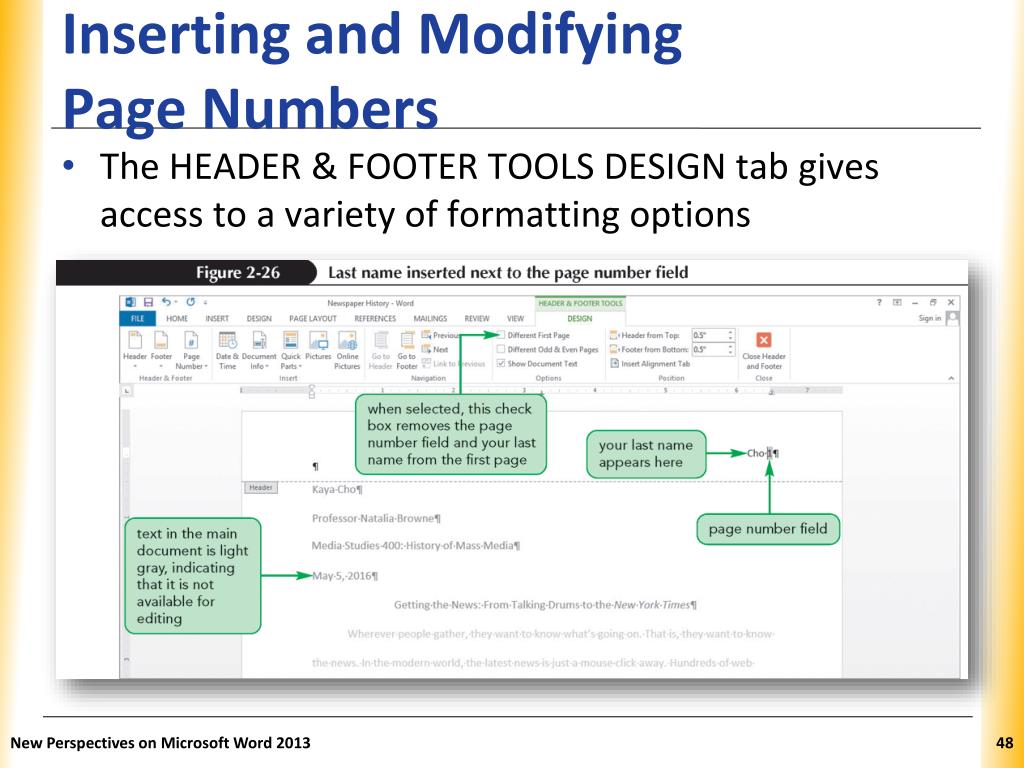
Task: Undo the last action
Action: pos(167,302)
